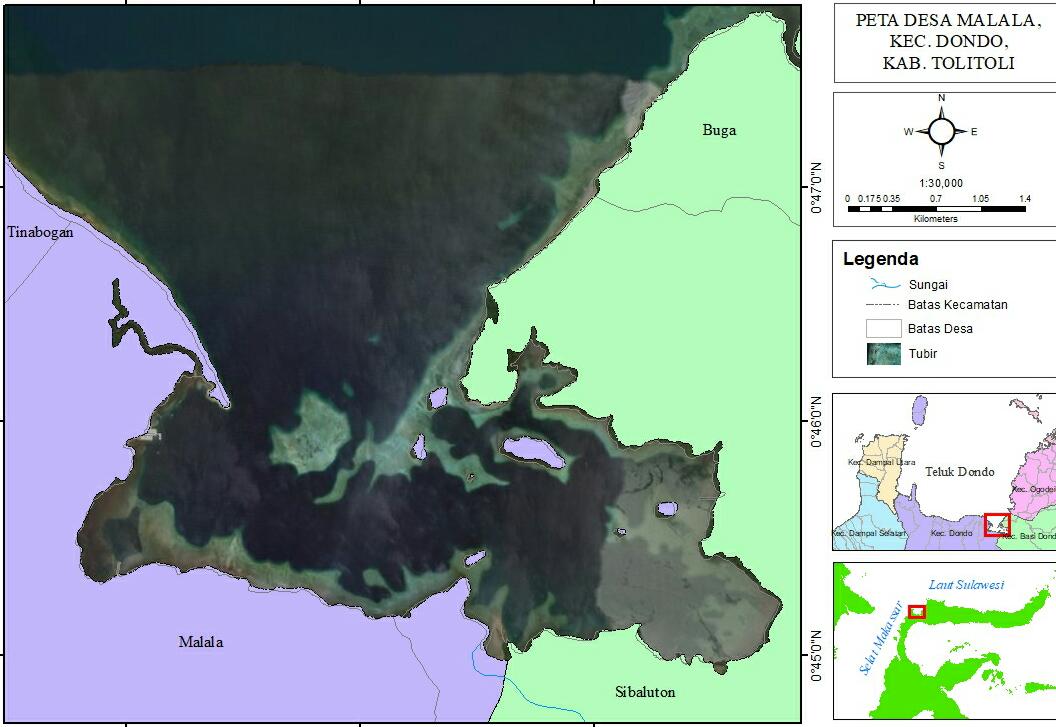Click the scale bar graphic
Viewport: 1056px width, 727px height.
936,208
